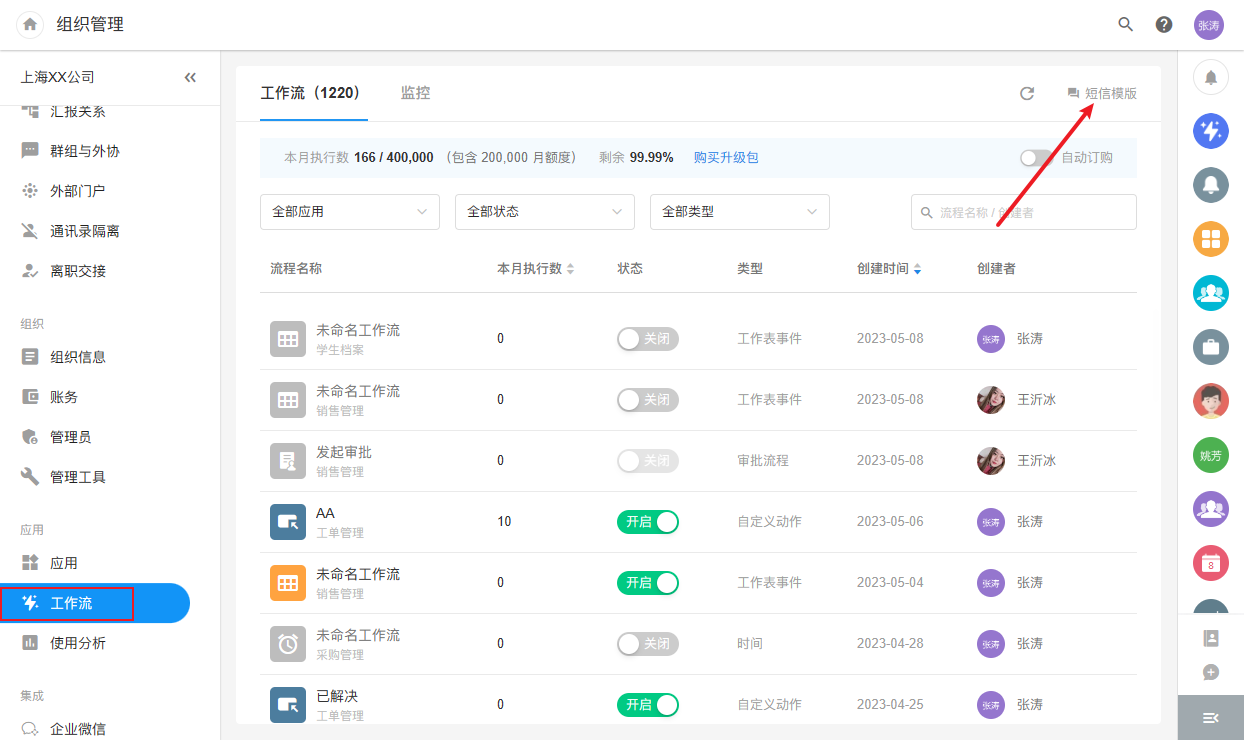The image size is (1244, 740).
Task: Open the orange grid apps icon in the right rail
Action: point(1210,238)
